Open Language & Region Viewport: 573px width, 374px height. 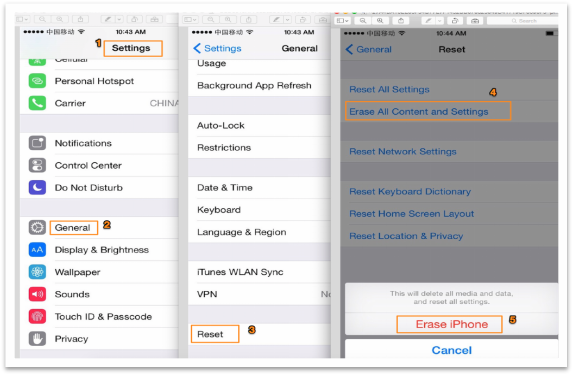(259, 232)
